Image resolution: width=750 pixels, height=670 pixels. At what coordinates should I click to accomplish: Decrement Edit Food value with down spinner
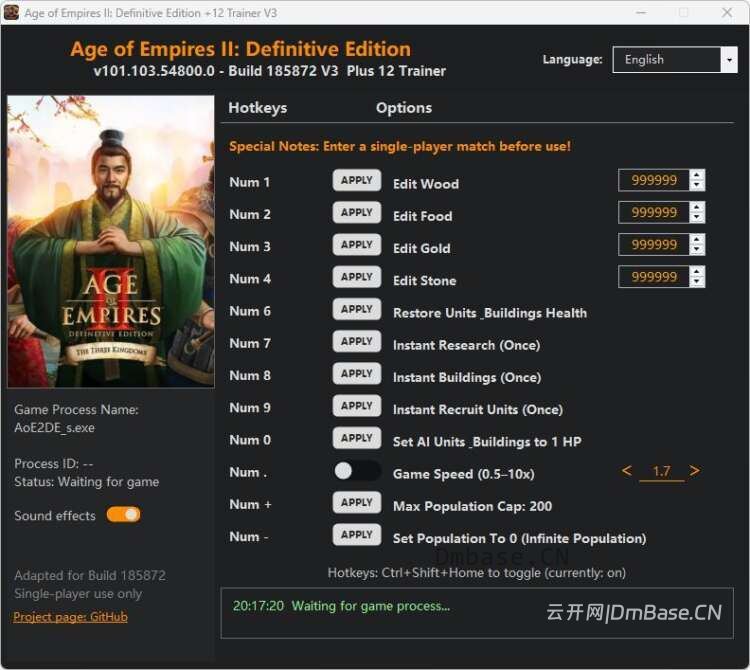[697, 218]
